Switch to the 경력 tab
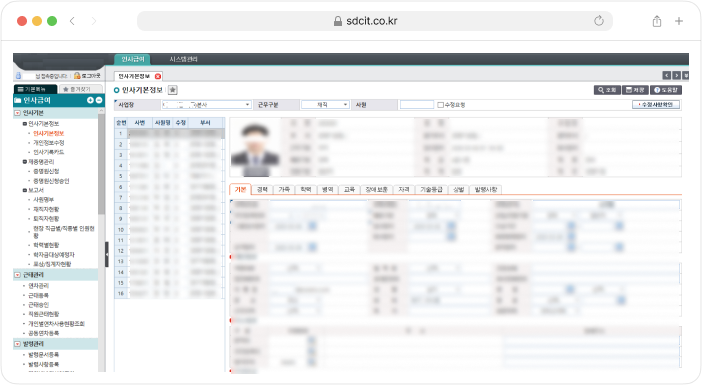Viewport: 702px width, 385px height. [262, 190]
